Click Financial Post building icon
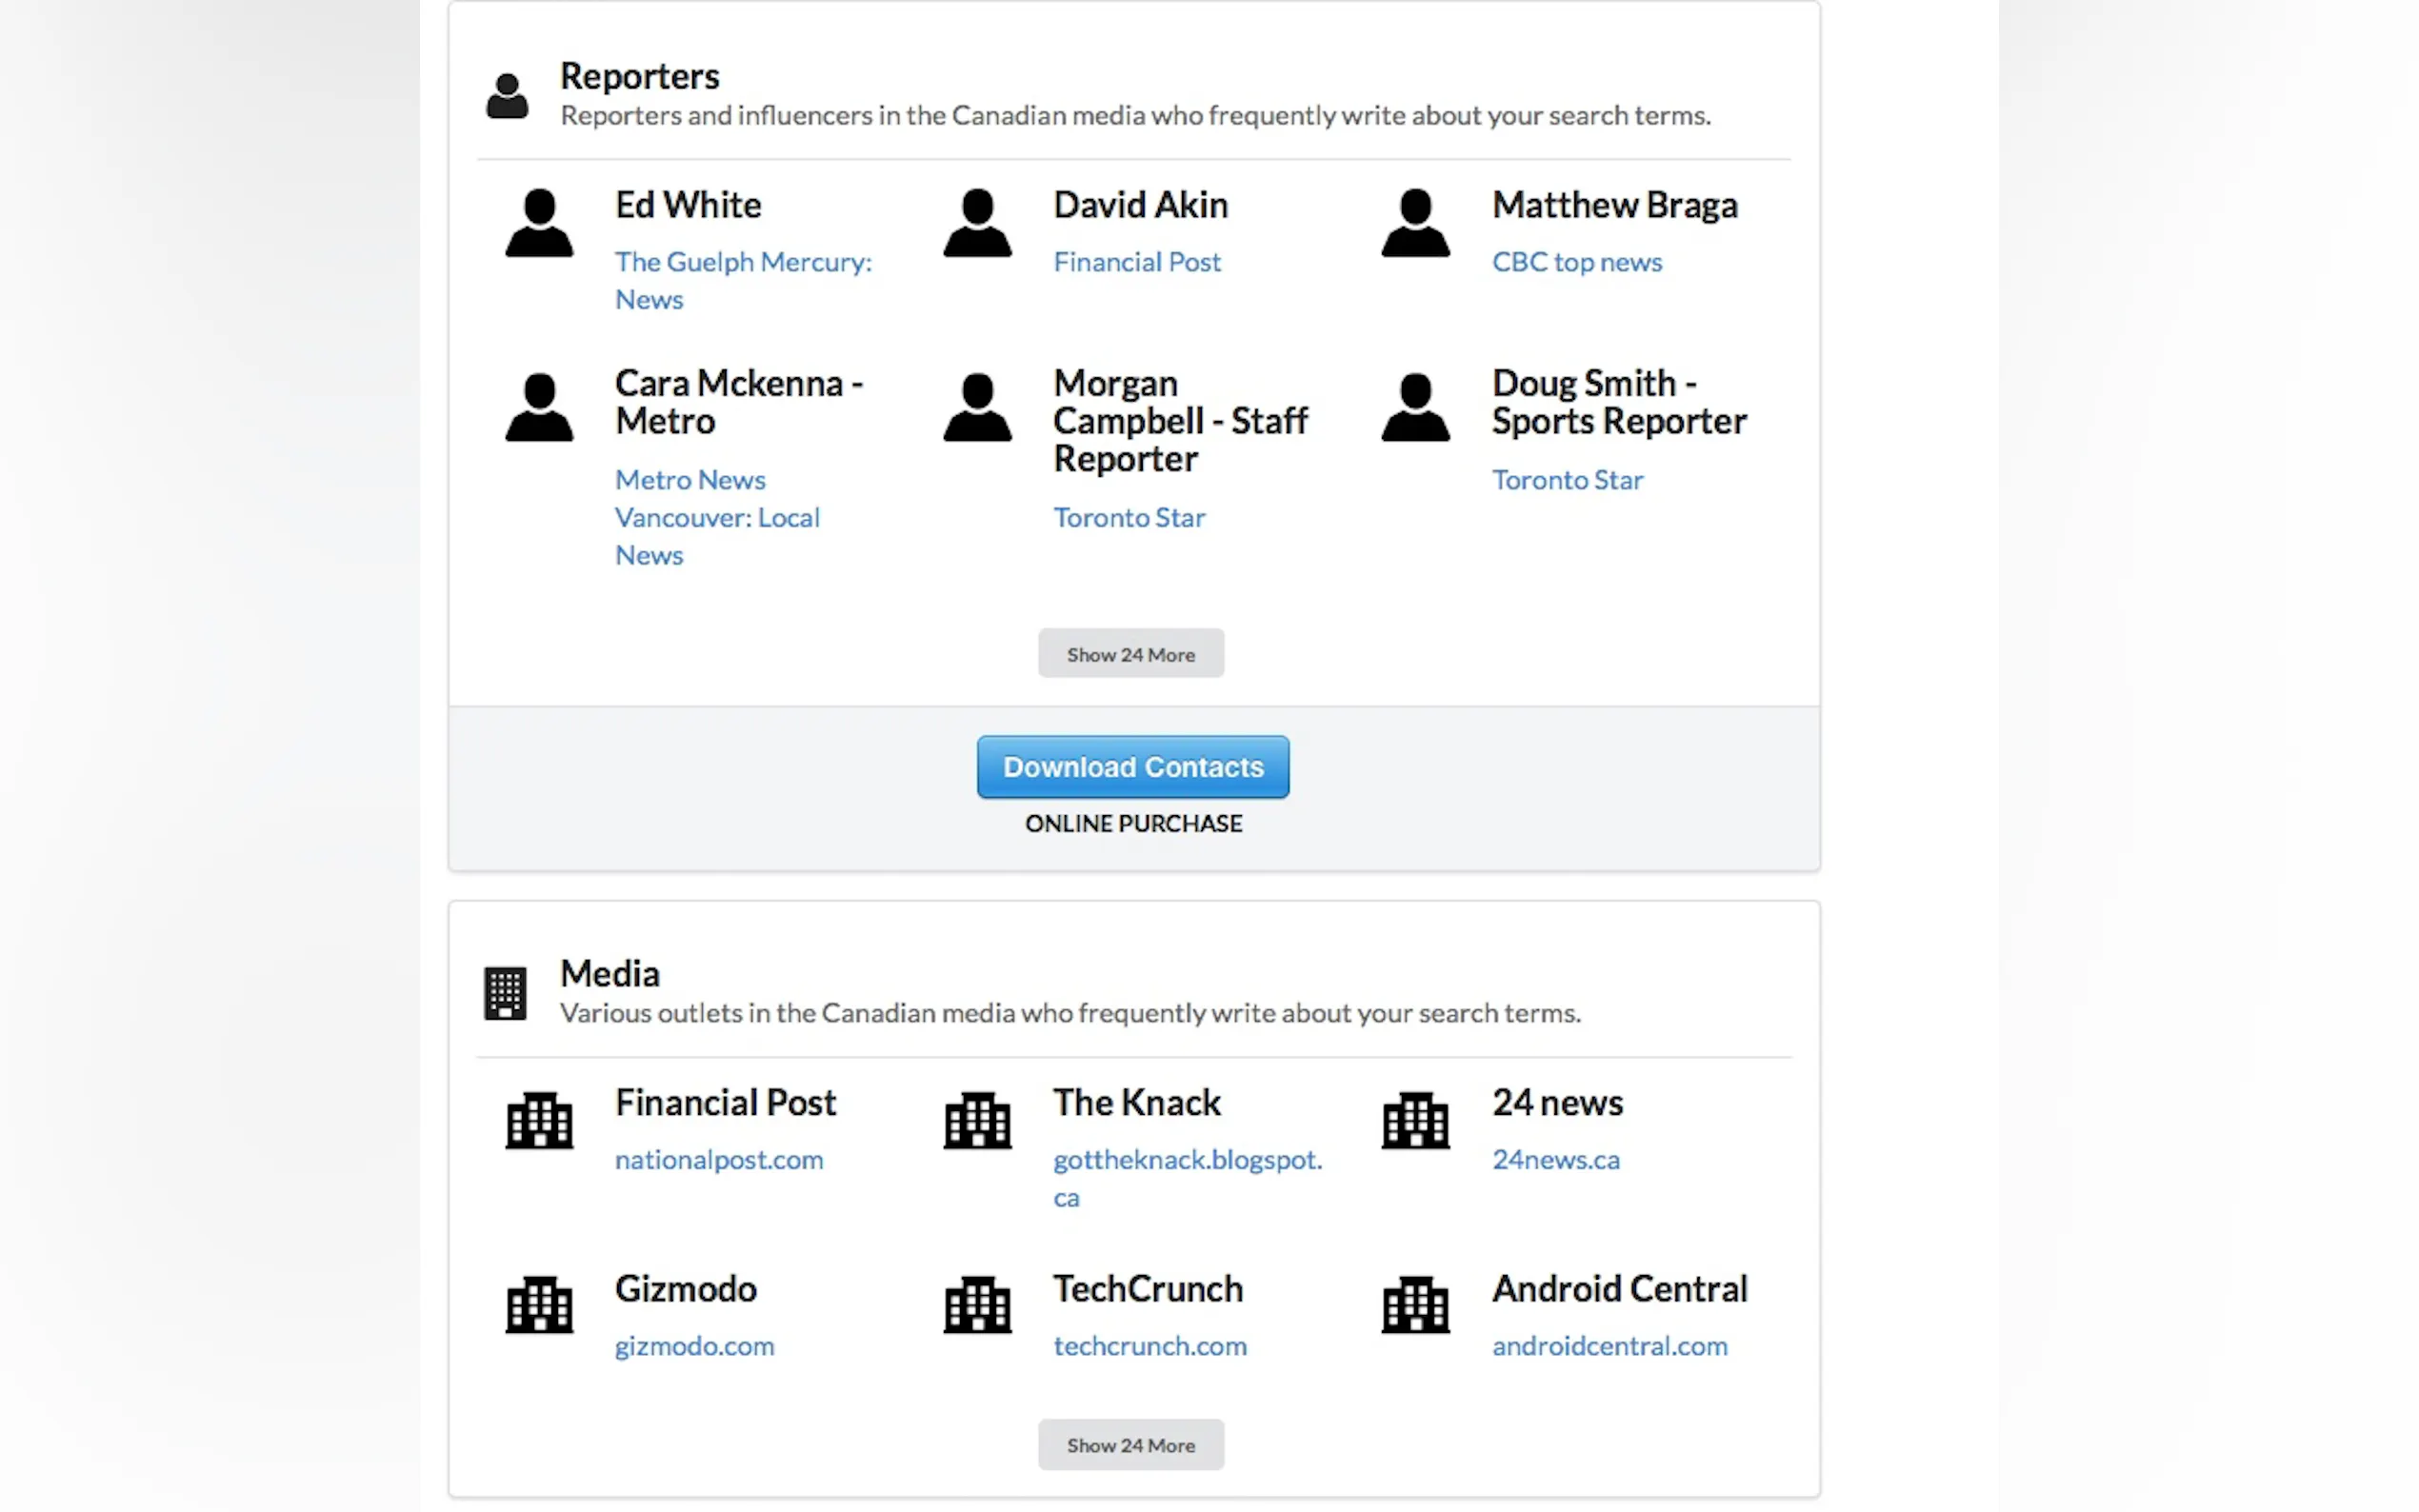2419x1512 pixels. pyautogui.click(x=538, y=1120)
